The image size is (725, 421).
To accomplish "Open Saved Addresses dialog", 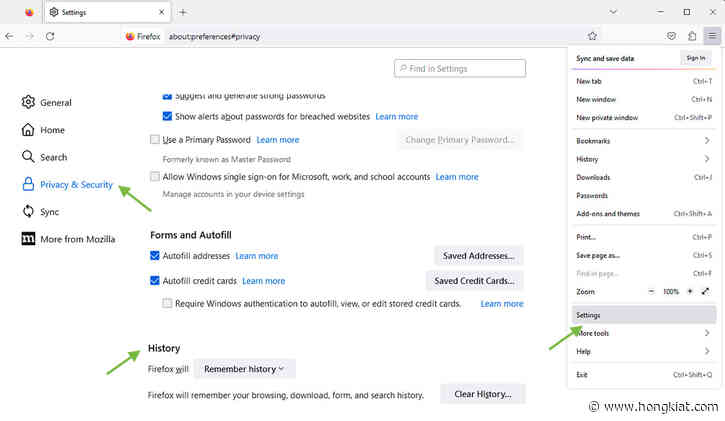I will [x=479, y=256].
